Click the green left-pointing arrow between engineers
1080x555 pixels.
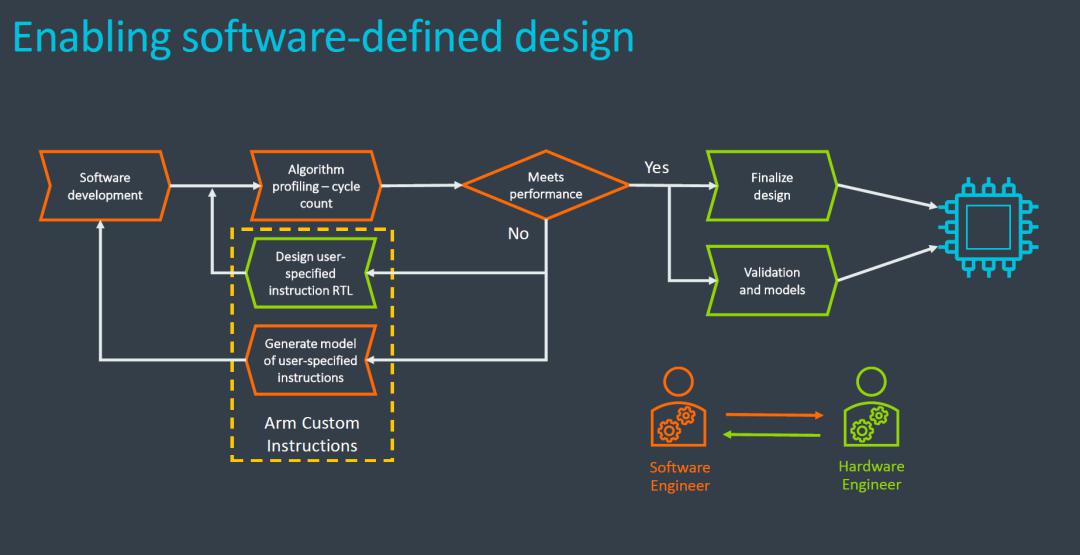pyautogui.click(x=773, y=434)
